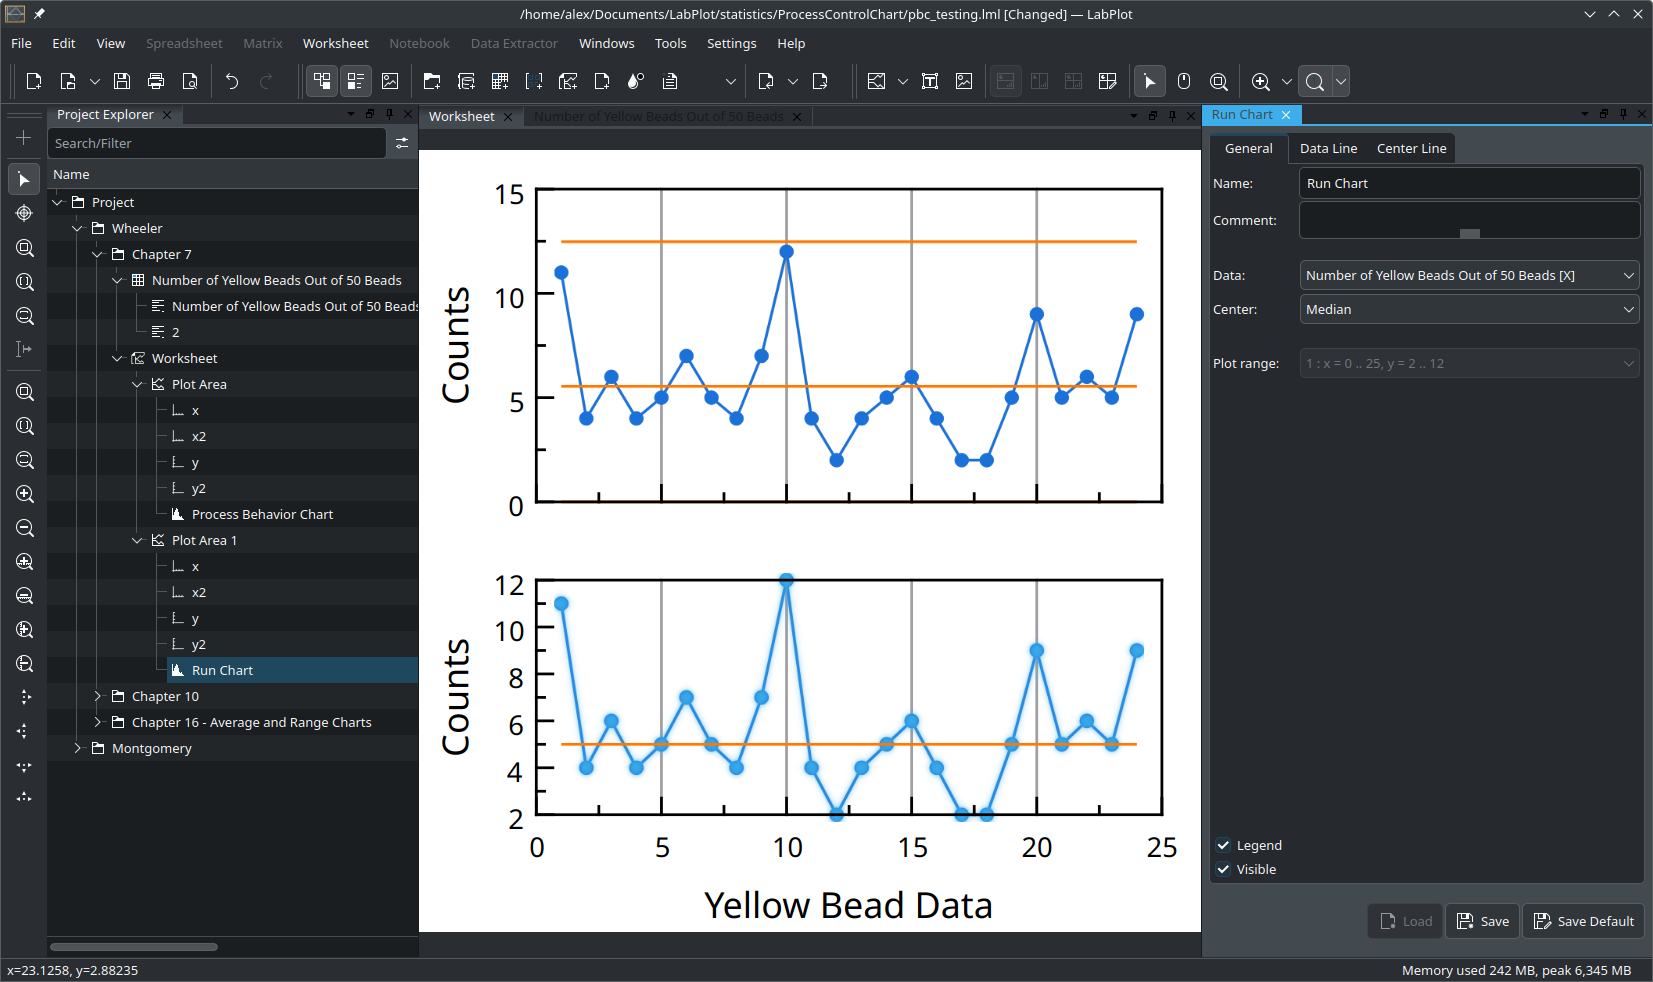
Task: Click the Search/Filter field
Action: tap(216, 143)
